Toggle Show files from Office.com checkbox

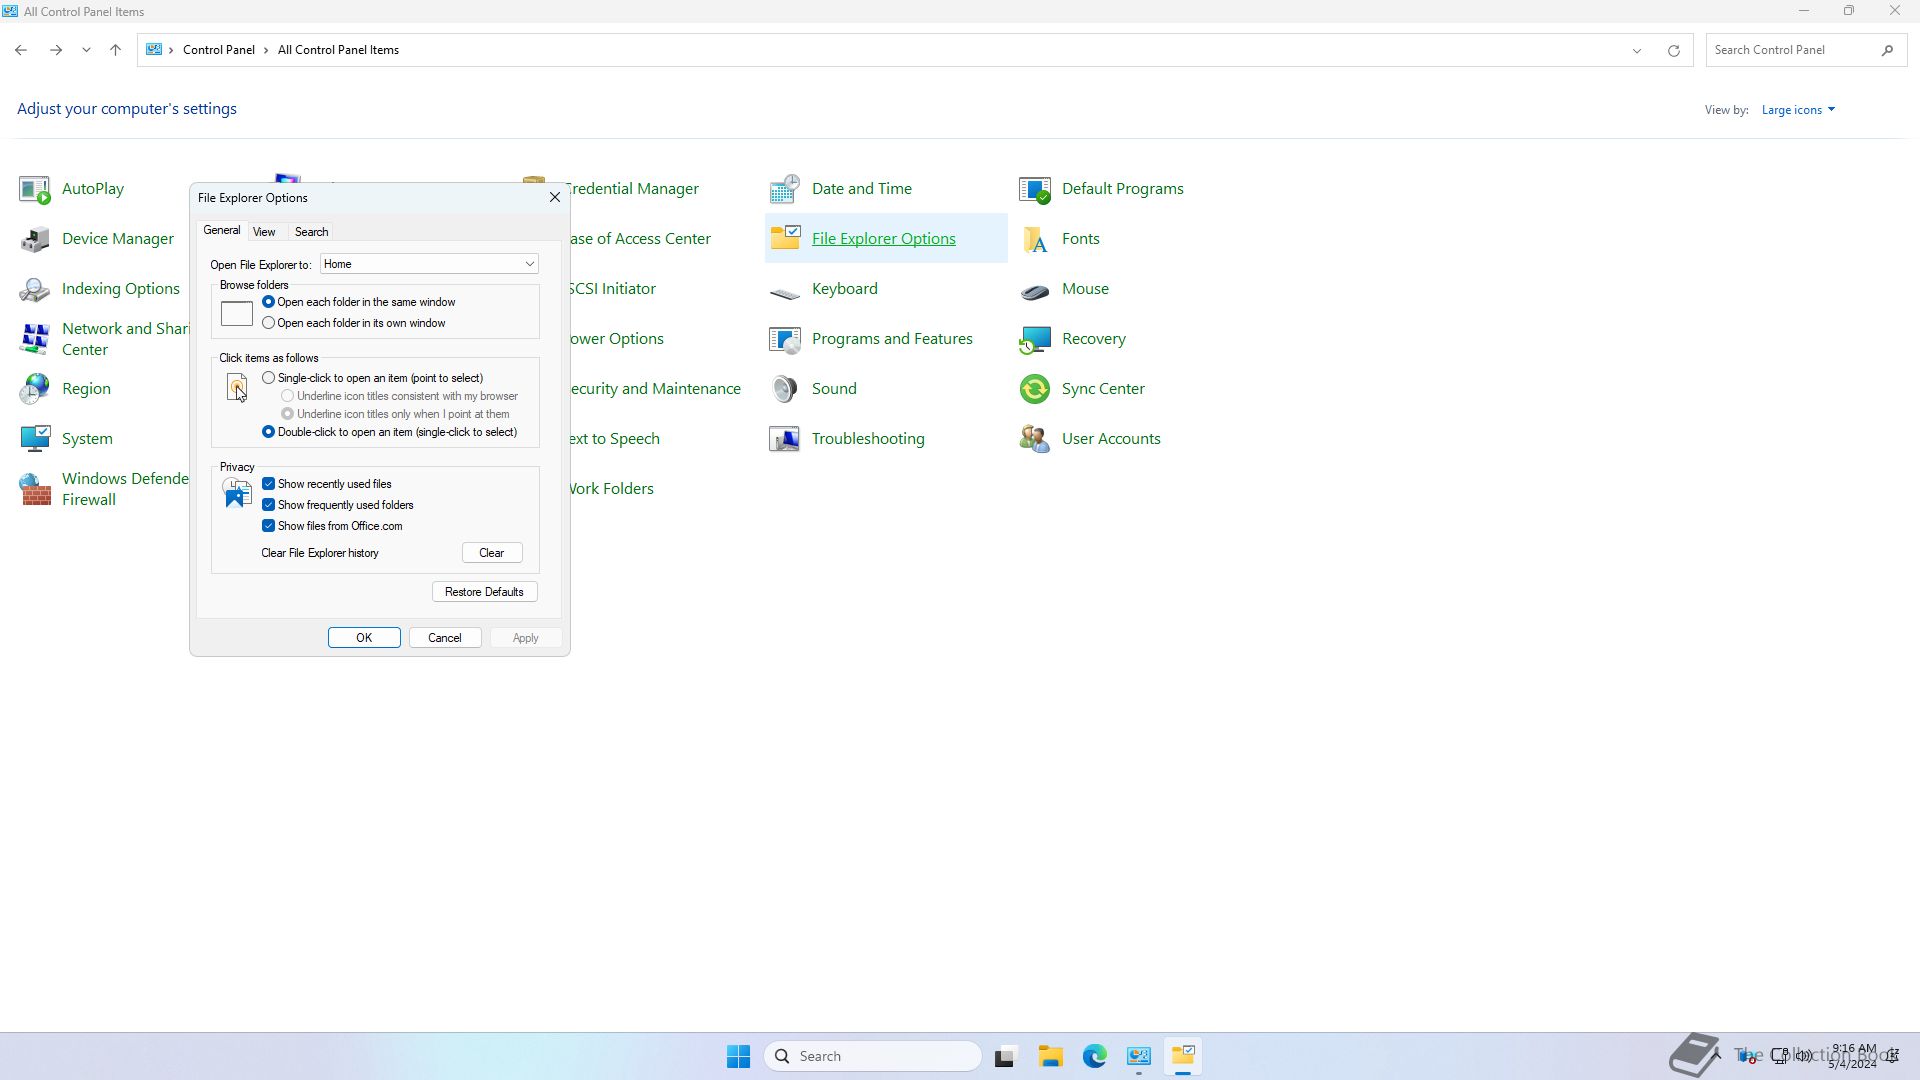click(269, 526)
